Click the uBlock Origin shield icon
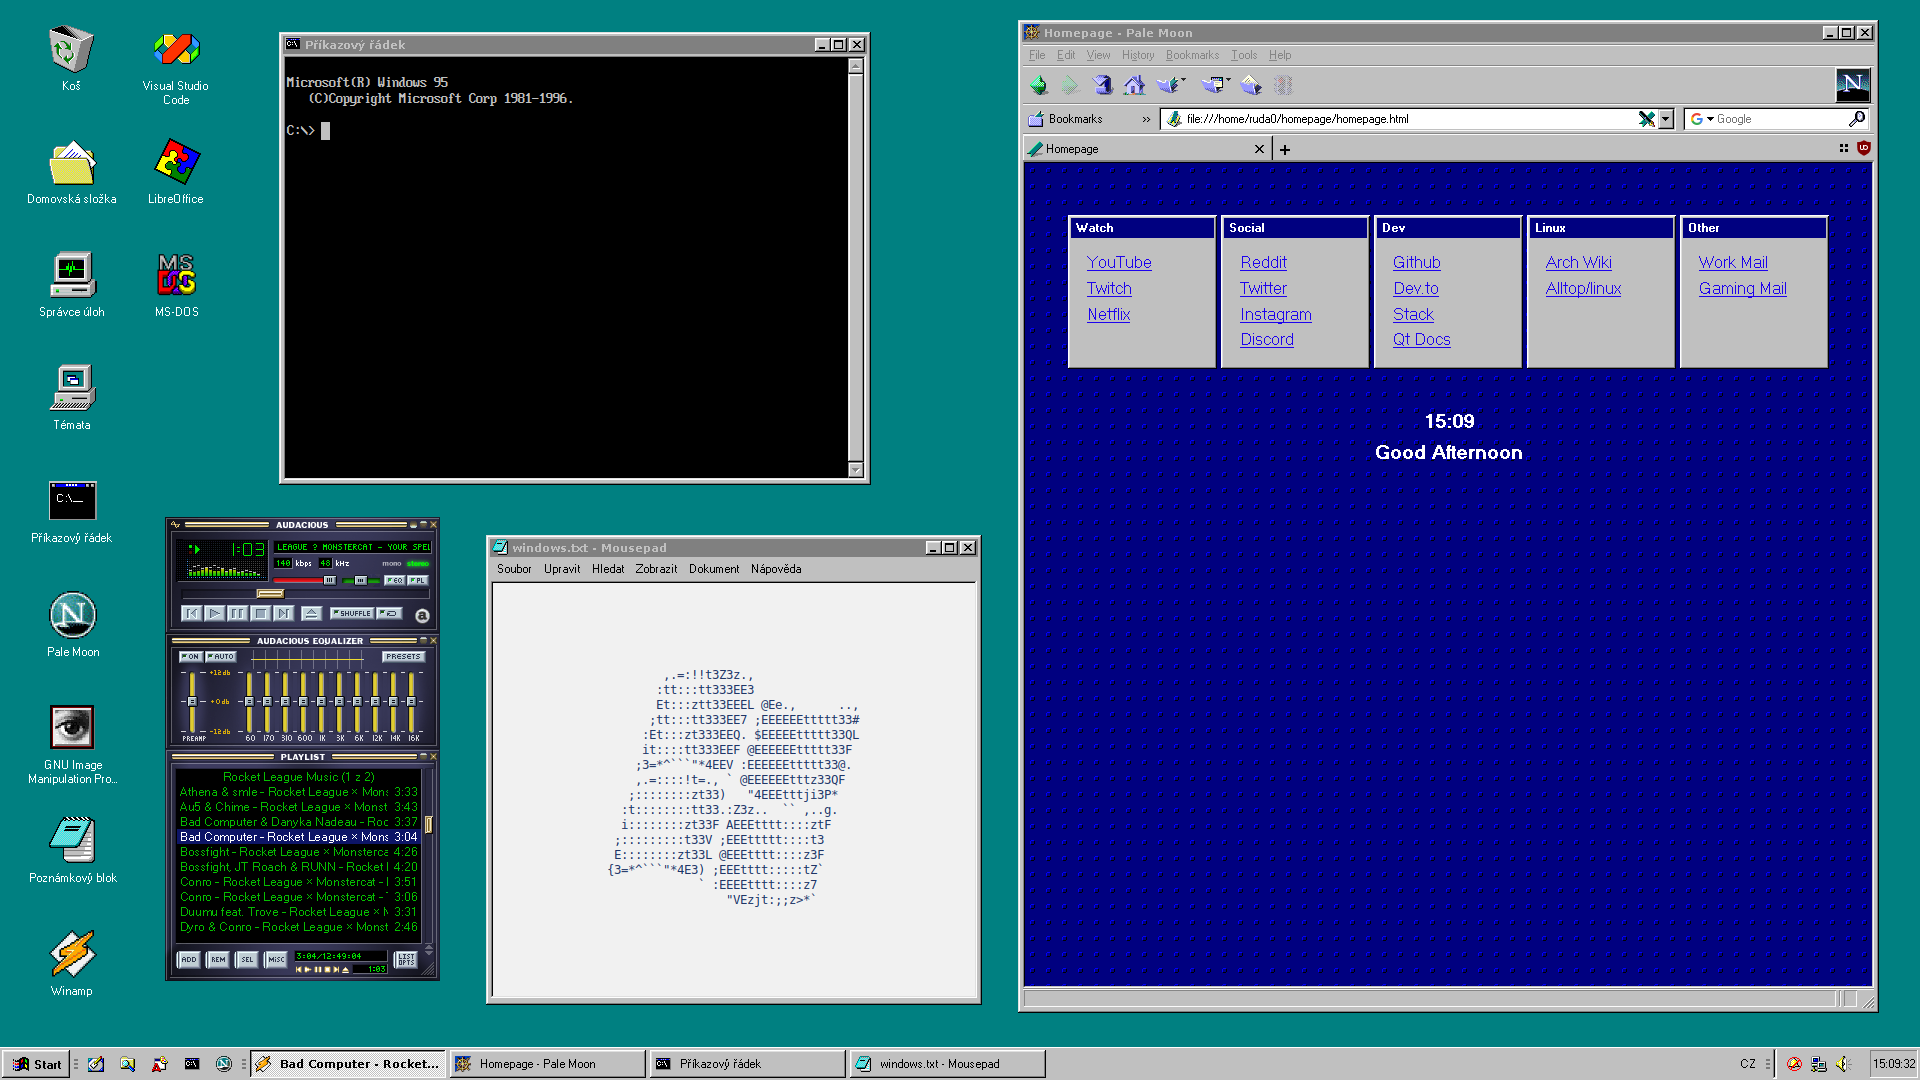The image size is (1920, 1080). [x=1863, y=148]
